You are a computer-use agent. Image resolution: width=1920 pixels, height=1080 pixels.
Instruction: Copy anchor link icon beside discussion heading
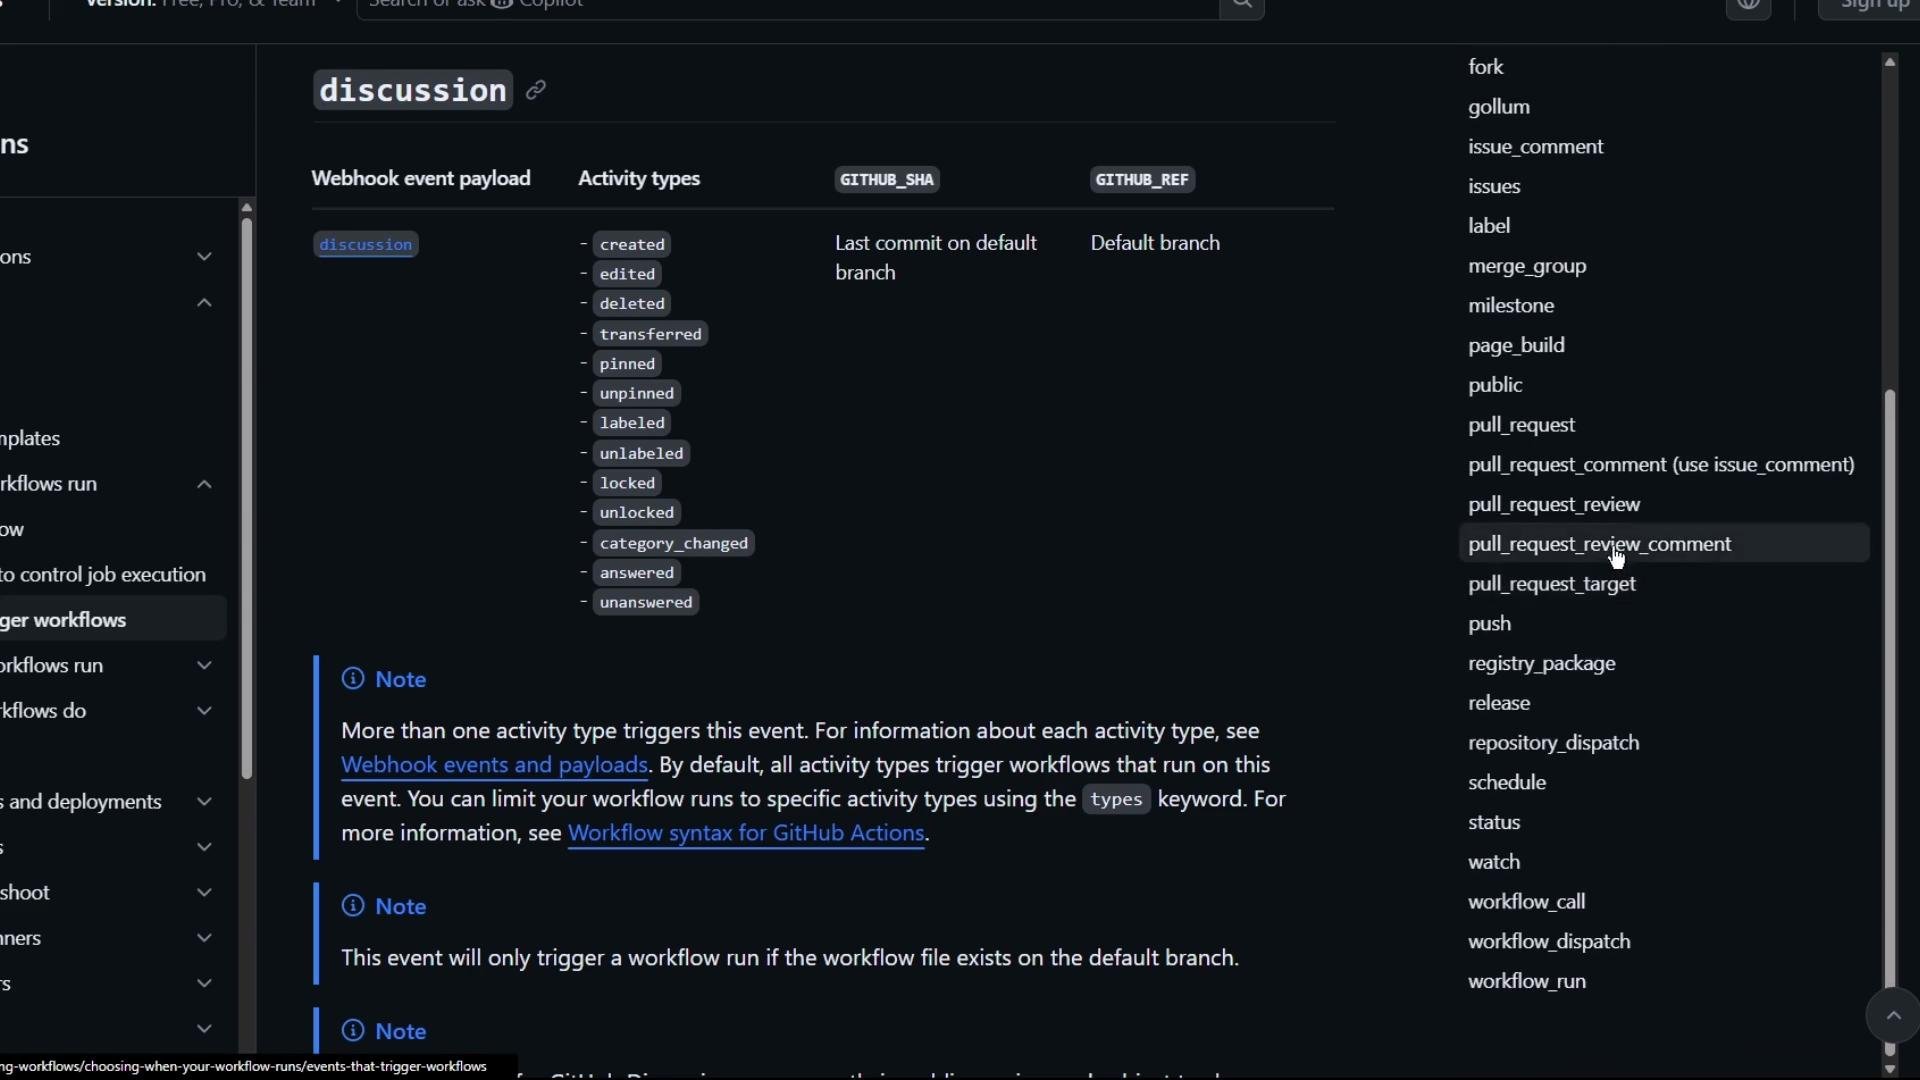tap(536, 90)
